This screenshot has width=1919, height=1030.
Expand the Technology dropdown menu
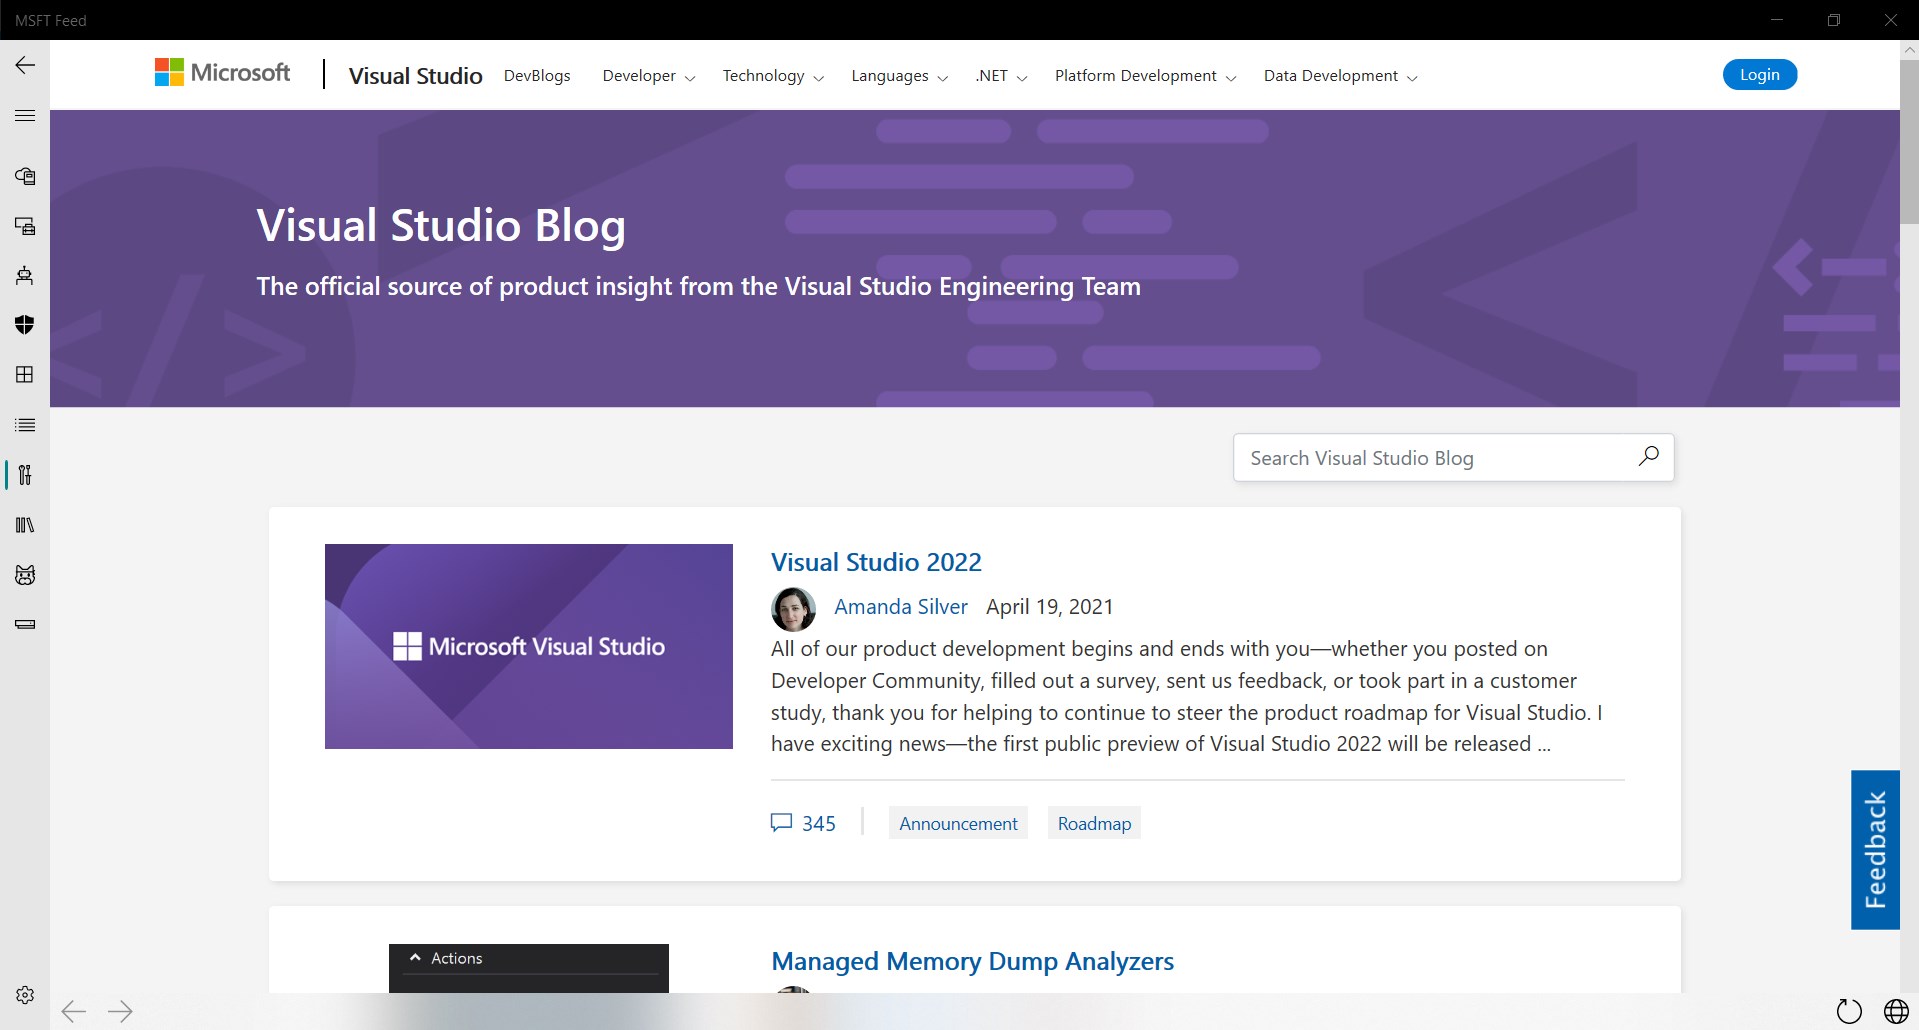pyautogui.click(x=773, y=76)
